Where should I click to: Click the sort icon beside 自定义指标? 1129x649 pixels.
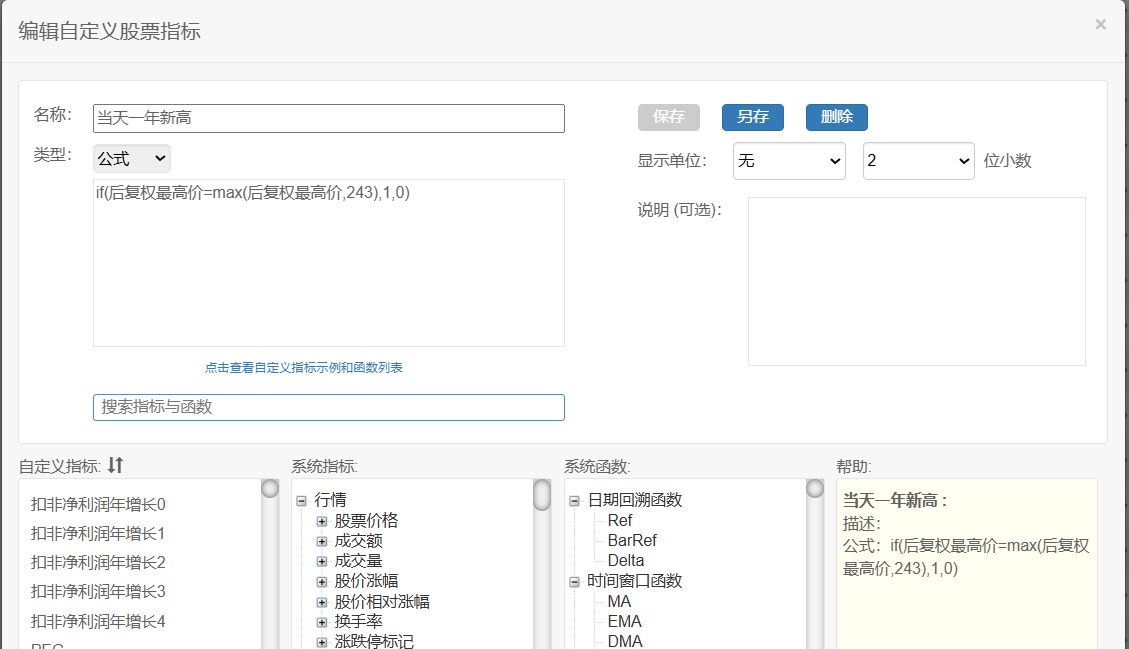point(116,465)
